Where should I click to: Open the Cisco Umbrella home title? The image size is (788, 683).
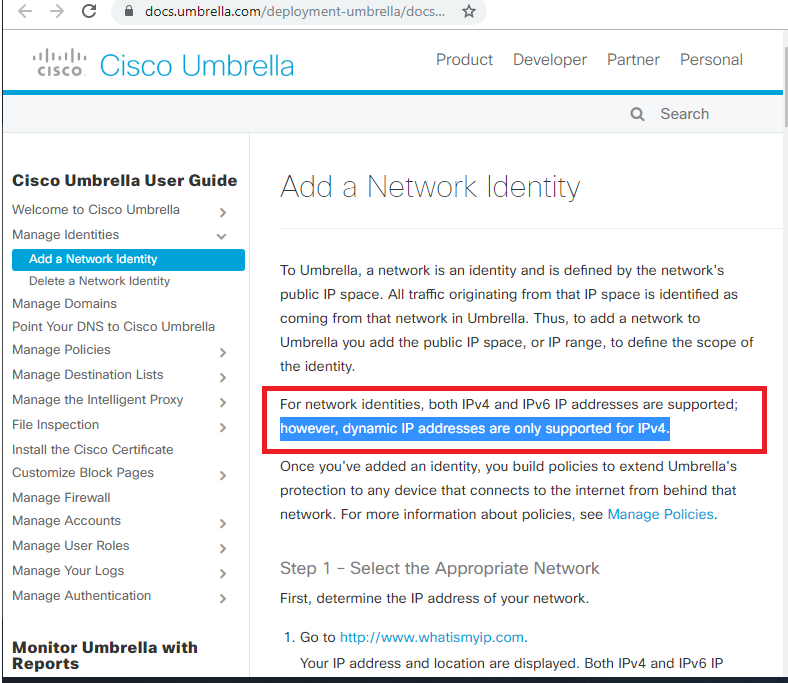[196, 65]
